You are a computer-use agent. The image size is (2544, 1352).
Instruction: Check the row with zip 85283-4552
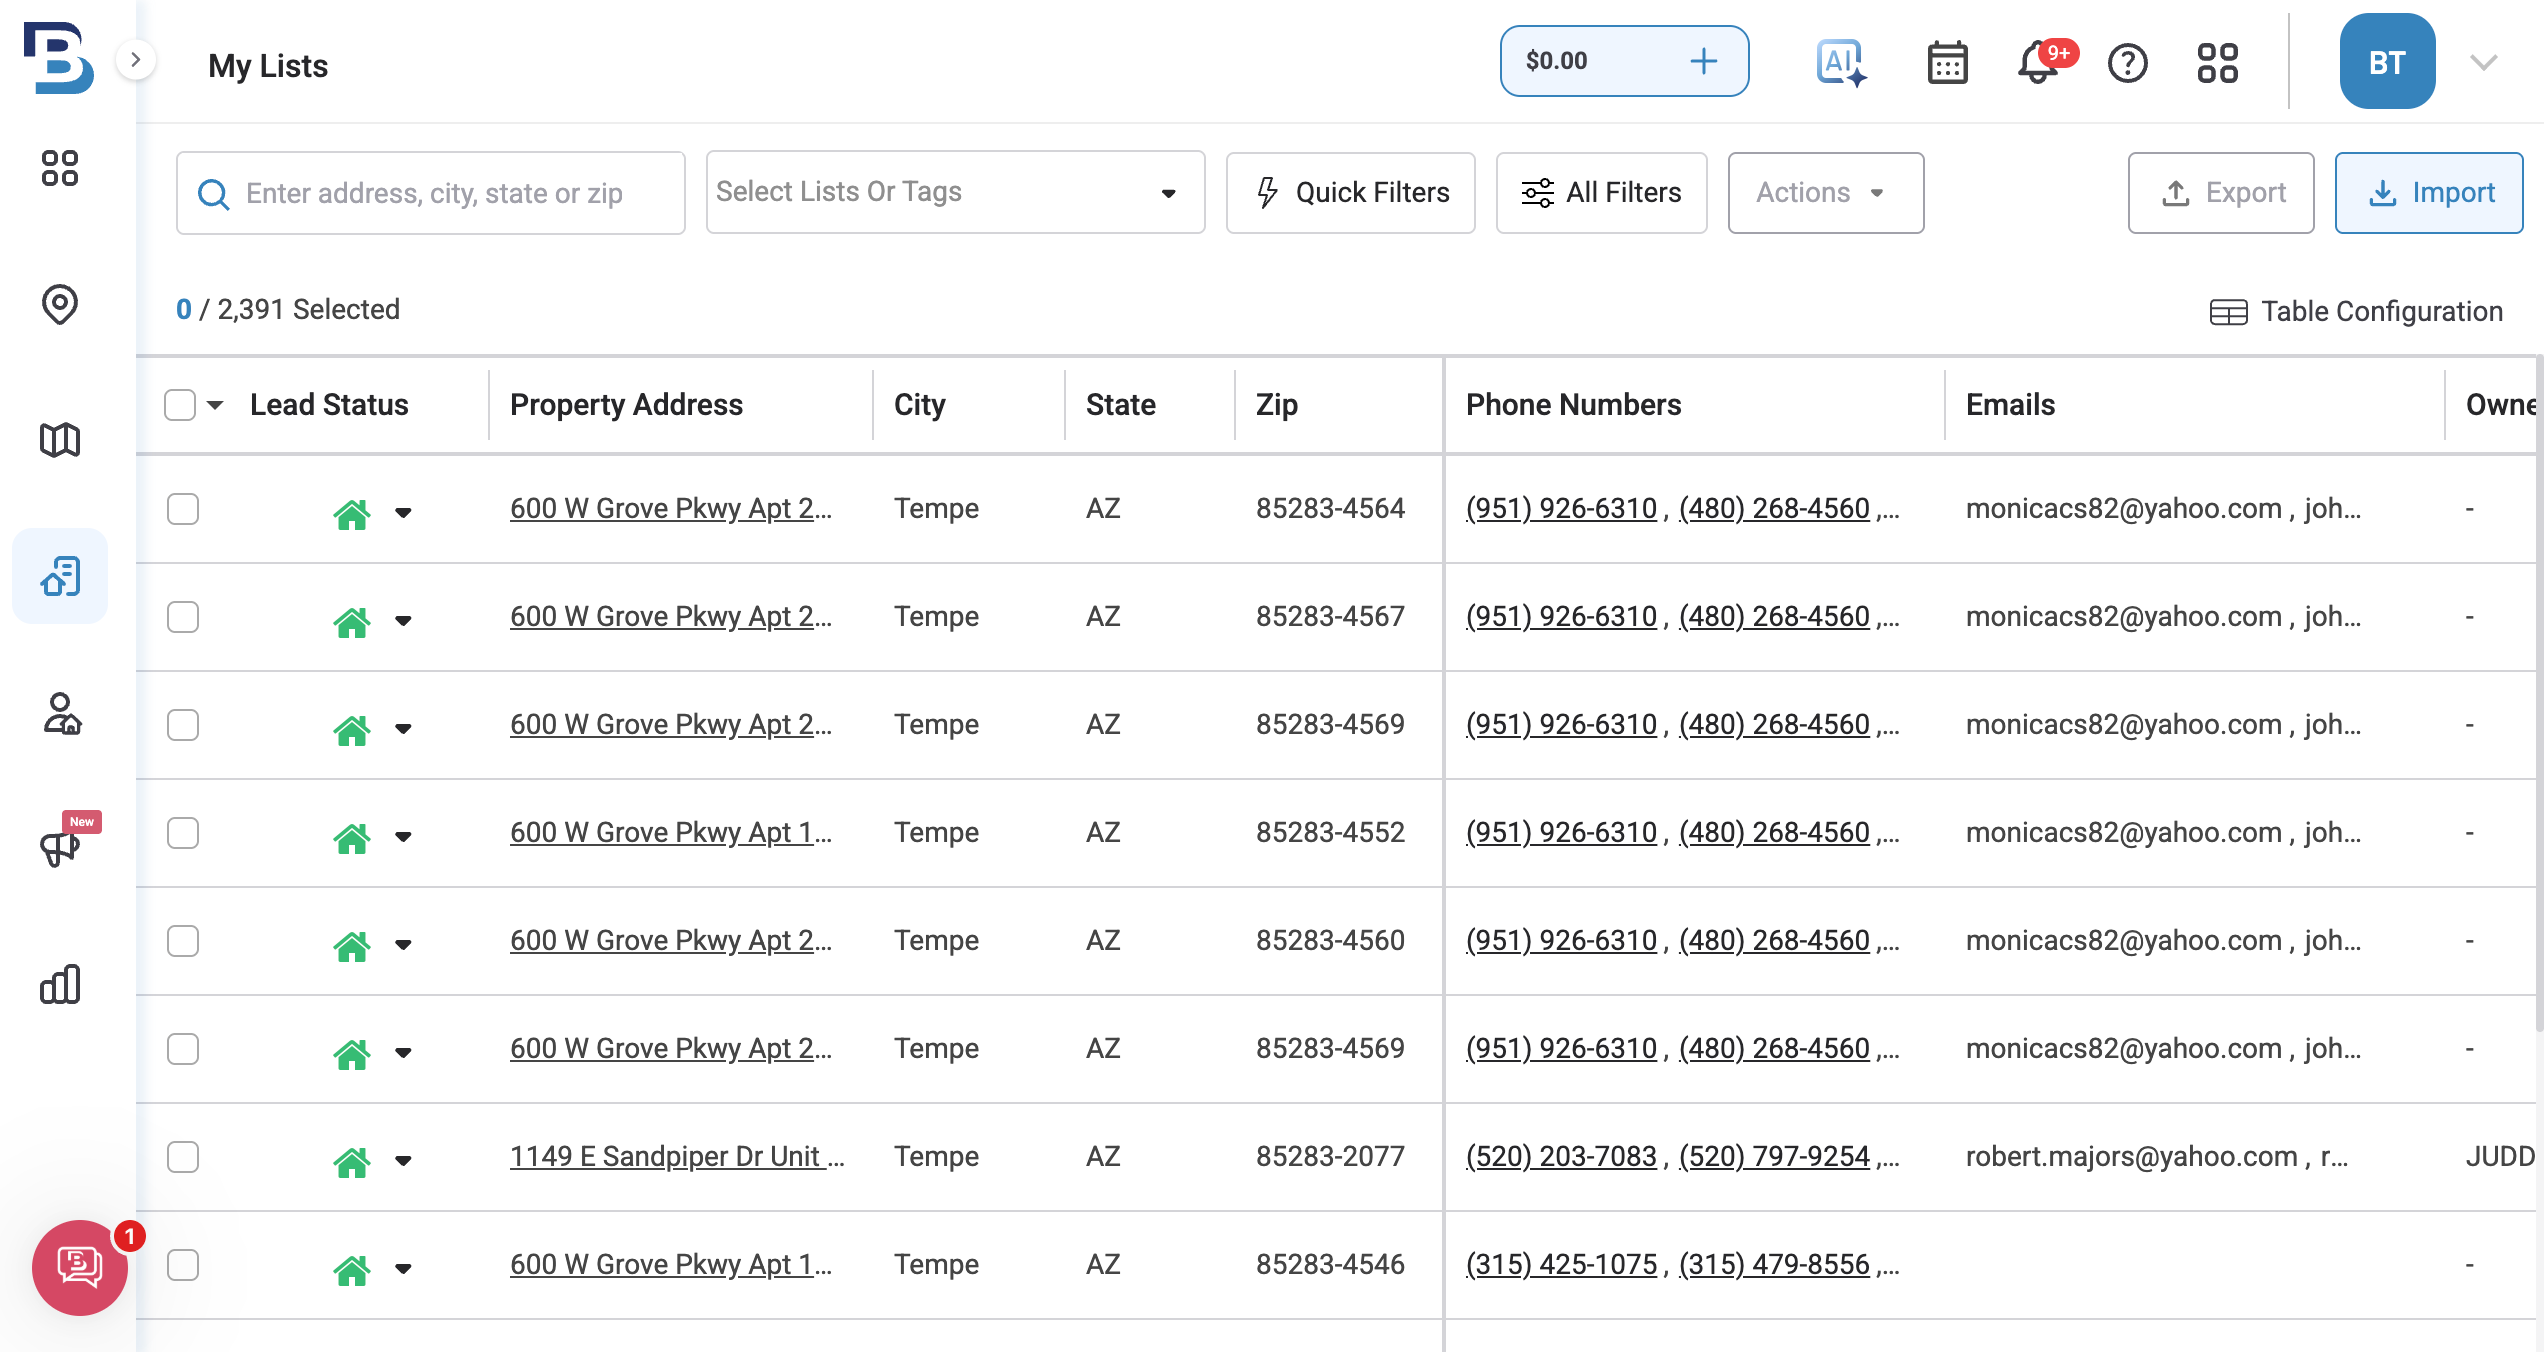183,833
